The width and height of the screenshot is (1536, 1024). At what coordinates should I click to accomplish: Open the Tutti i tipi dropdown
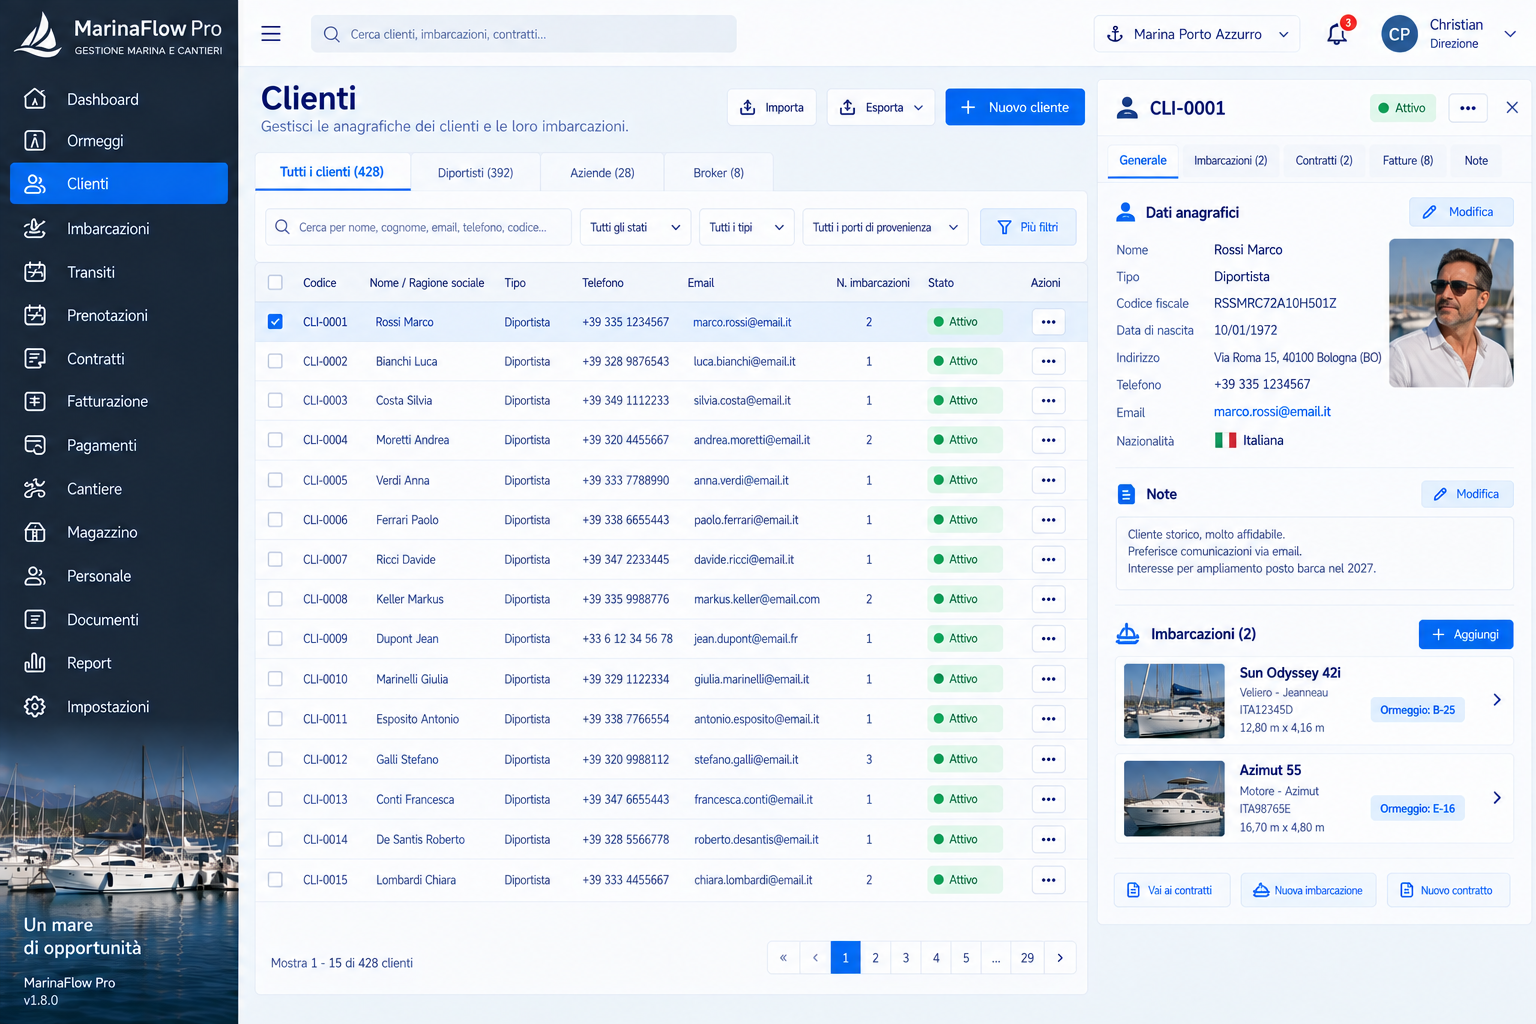click(x=747, y=227)
